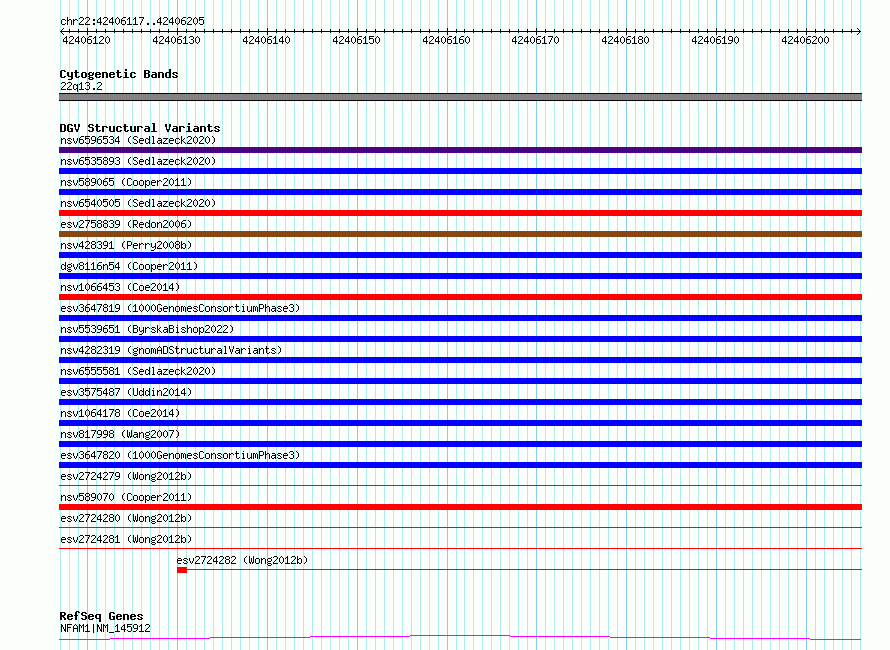Click the thick red bar under nsv589070
The width and height of the screenshot is (890, 650).
(x=460, y=507)
